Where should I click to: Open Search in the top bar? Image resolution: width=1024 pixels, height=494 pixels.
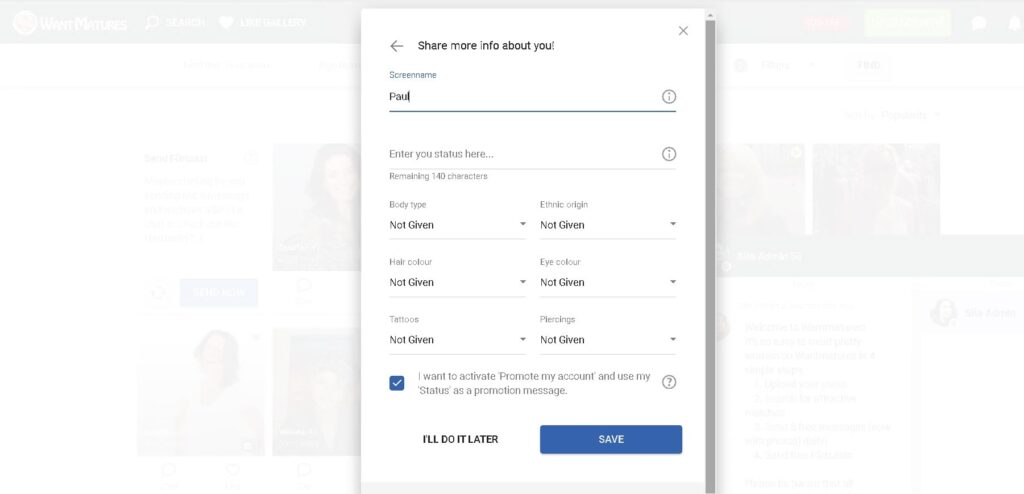click(x=175, y=22)
